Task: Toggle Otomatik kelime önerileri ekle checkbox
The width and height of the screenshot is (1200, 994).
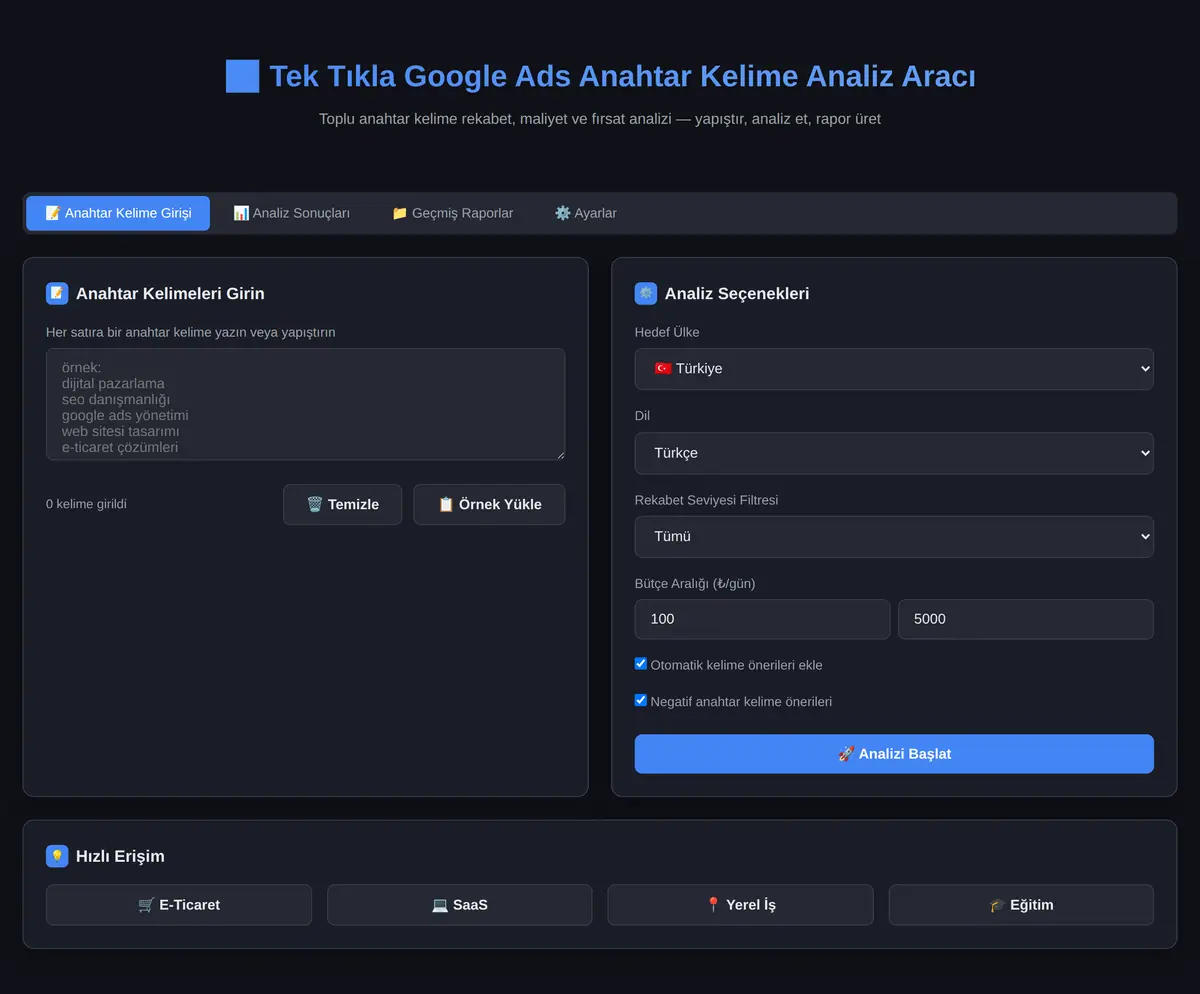Action: (641, 664)
